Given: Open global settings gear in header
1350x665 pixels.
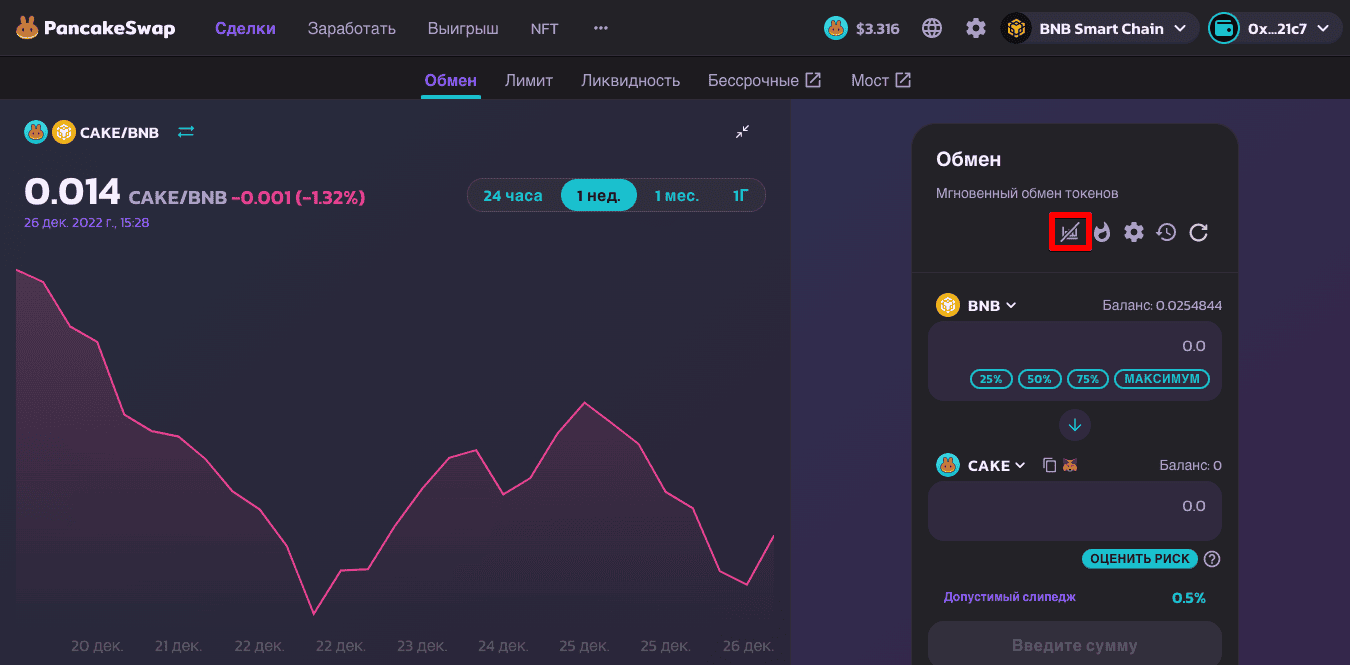Looking at the screenshot, I should [x=976, y=28].
